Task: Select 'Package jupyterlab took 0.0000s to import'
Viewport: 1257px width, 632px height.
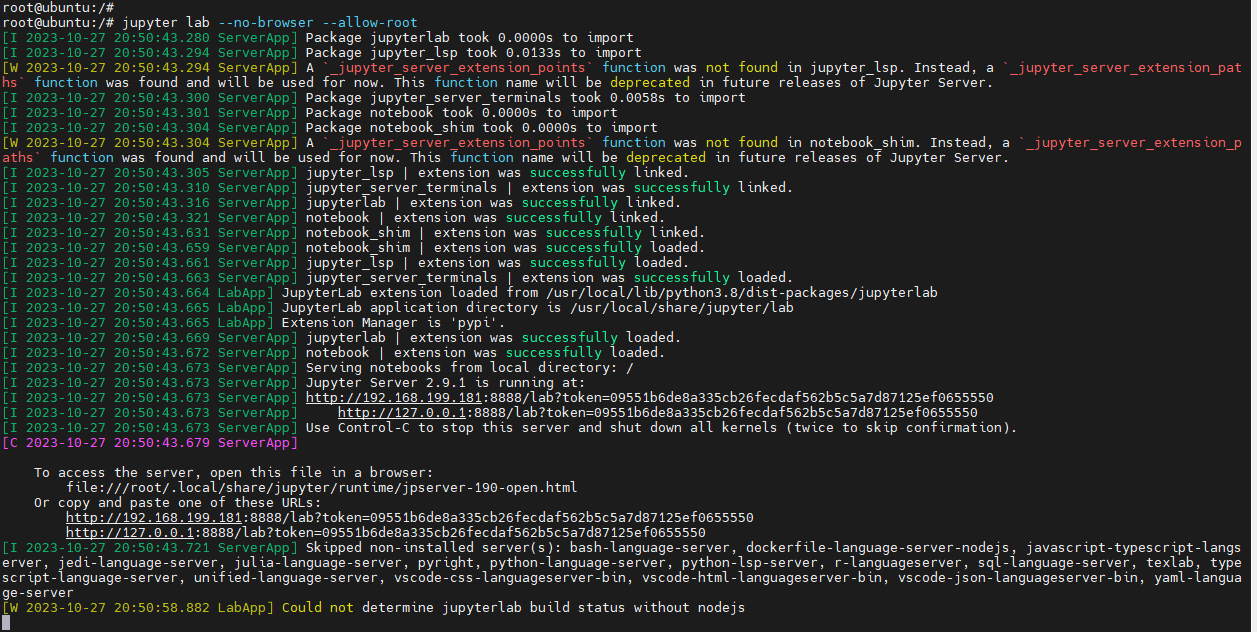Action: pos(469,37)
